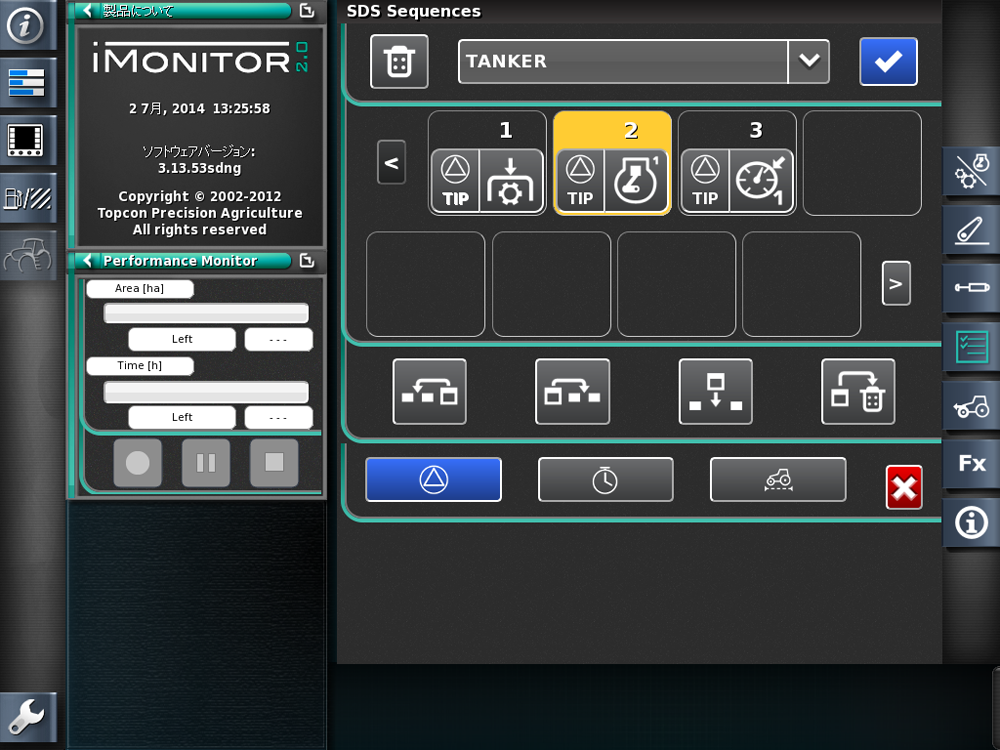1000x750 pixels.
Task: Click the Area [ha] label
Action: tap(140, 288)
